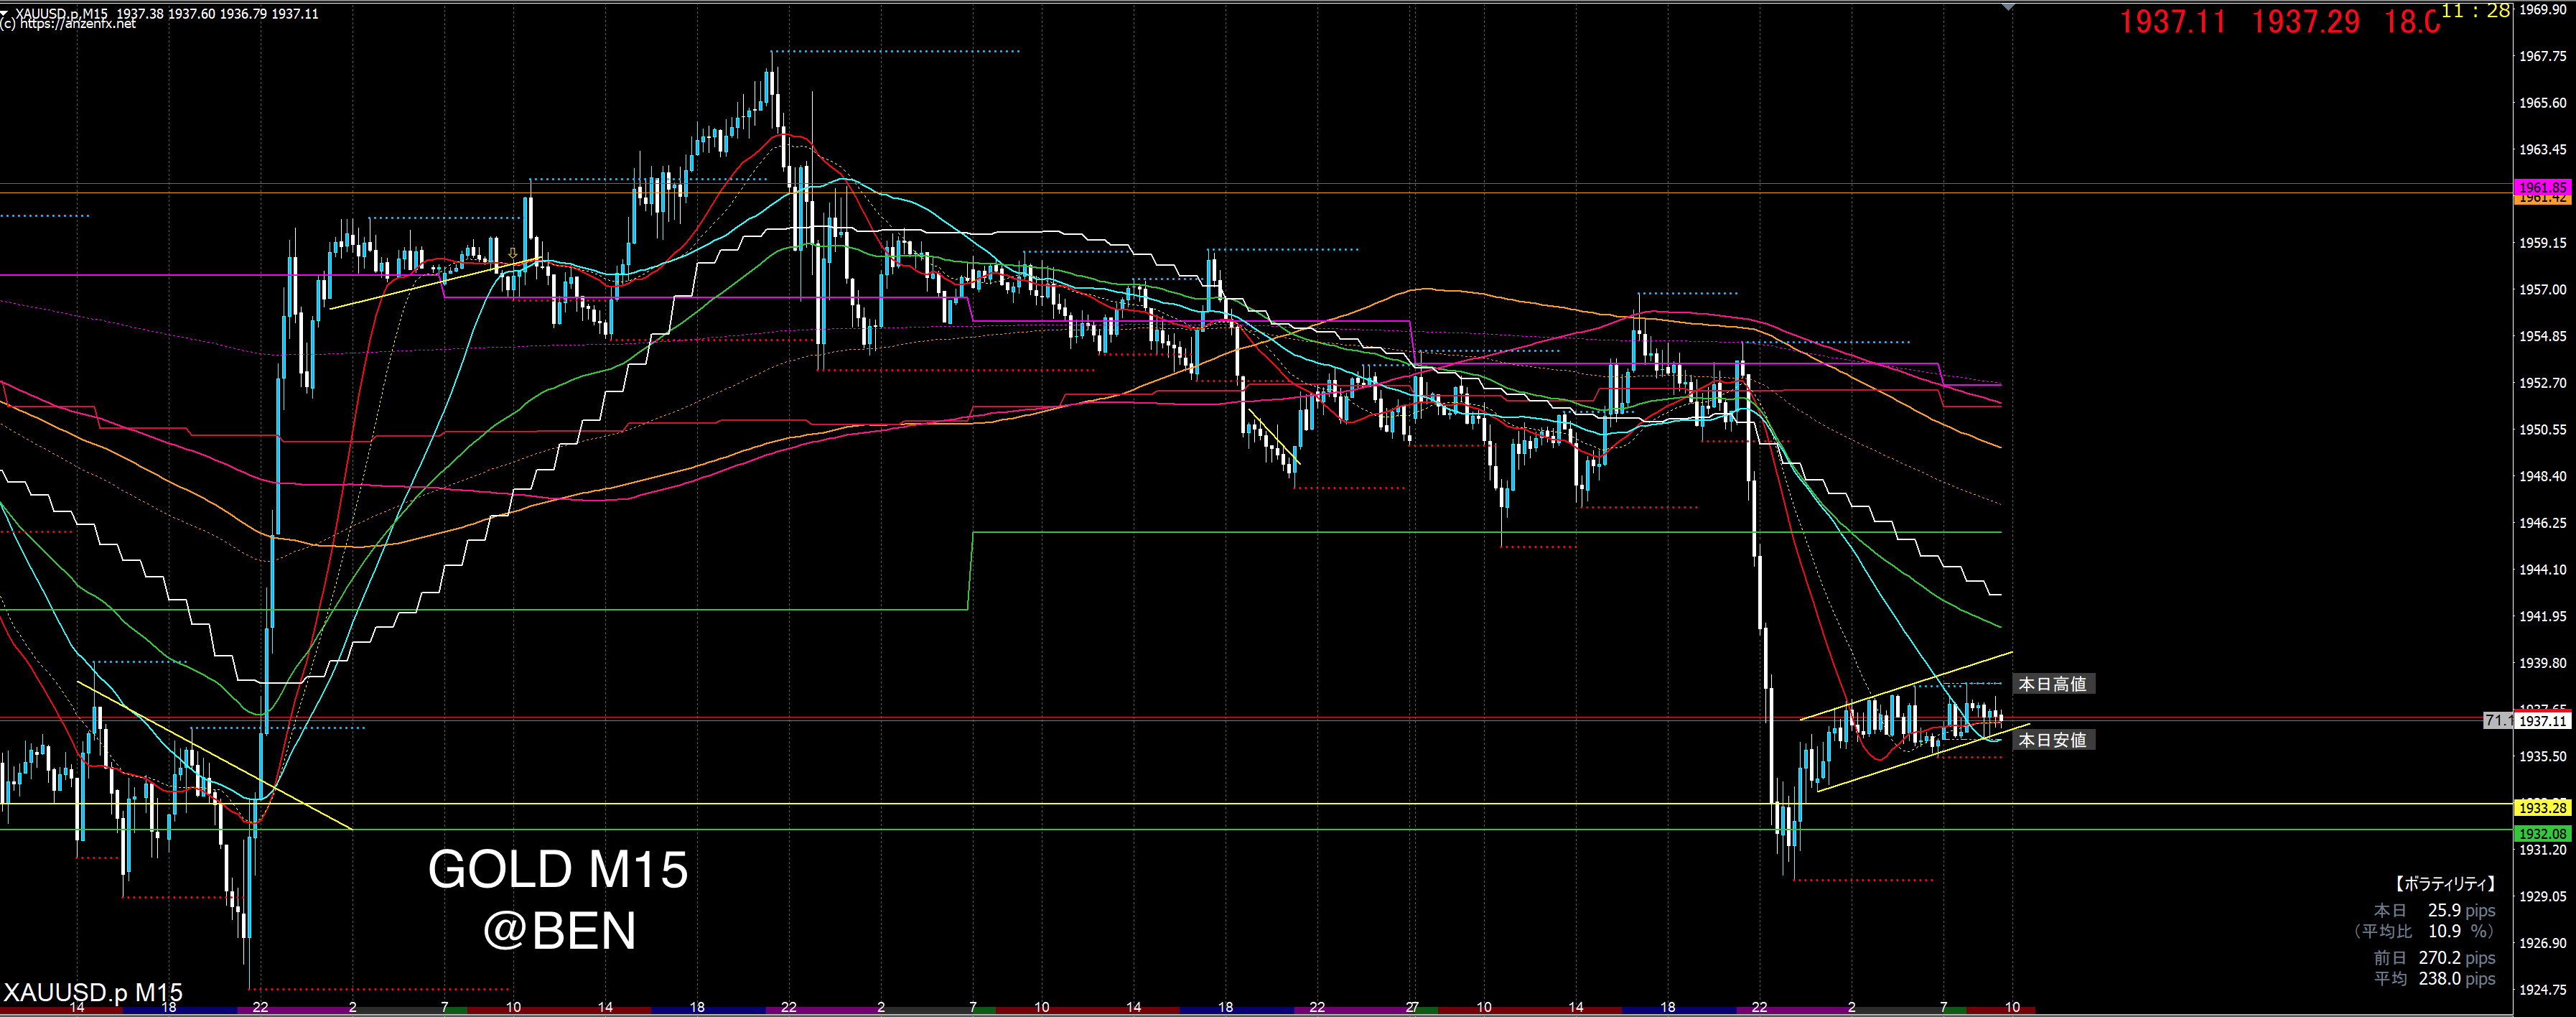2576x1017 pixels.
Task: Click the magenta 1961.85 price tag
Action: [x=2542, y=187]
